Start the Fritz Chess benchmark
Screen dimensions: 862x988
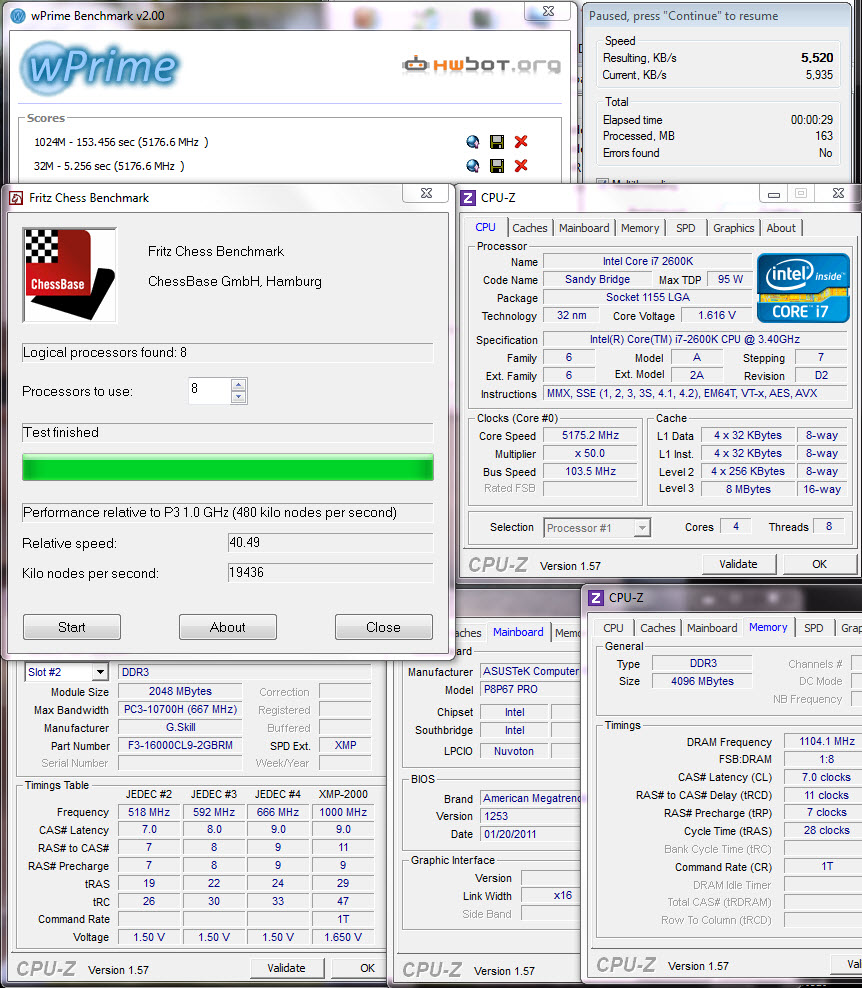pos(72,627)
